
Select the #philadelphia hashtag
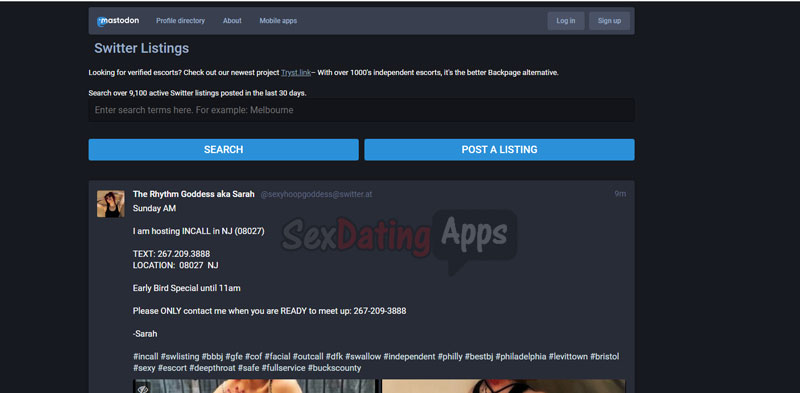point(520,357)
